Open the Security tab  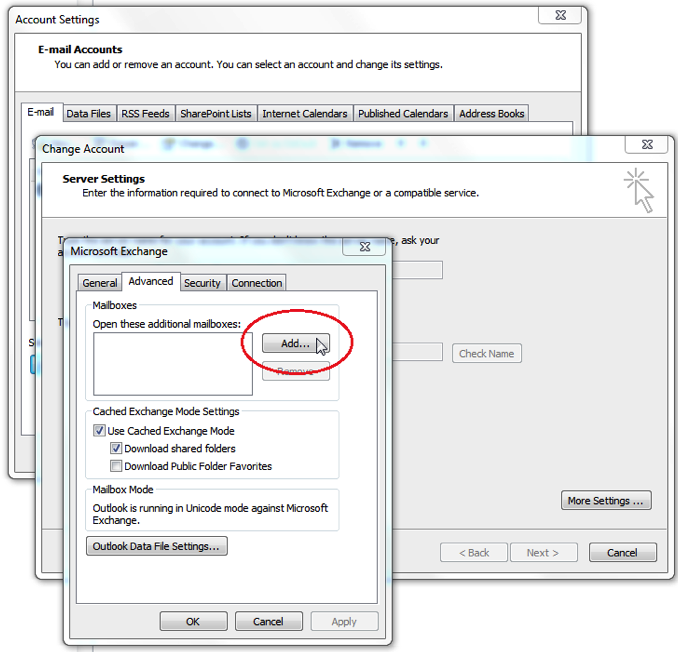click(202, 283)
